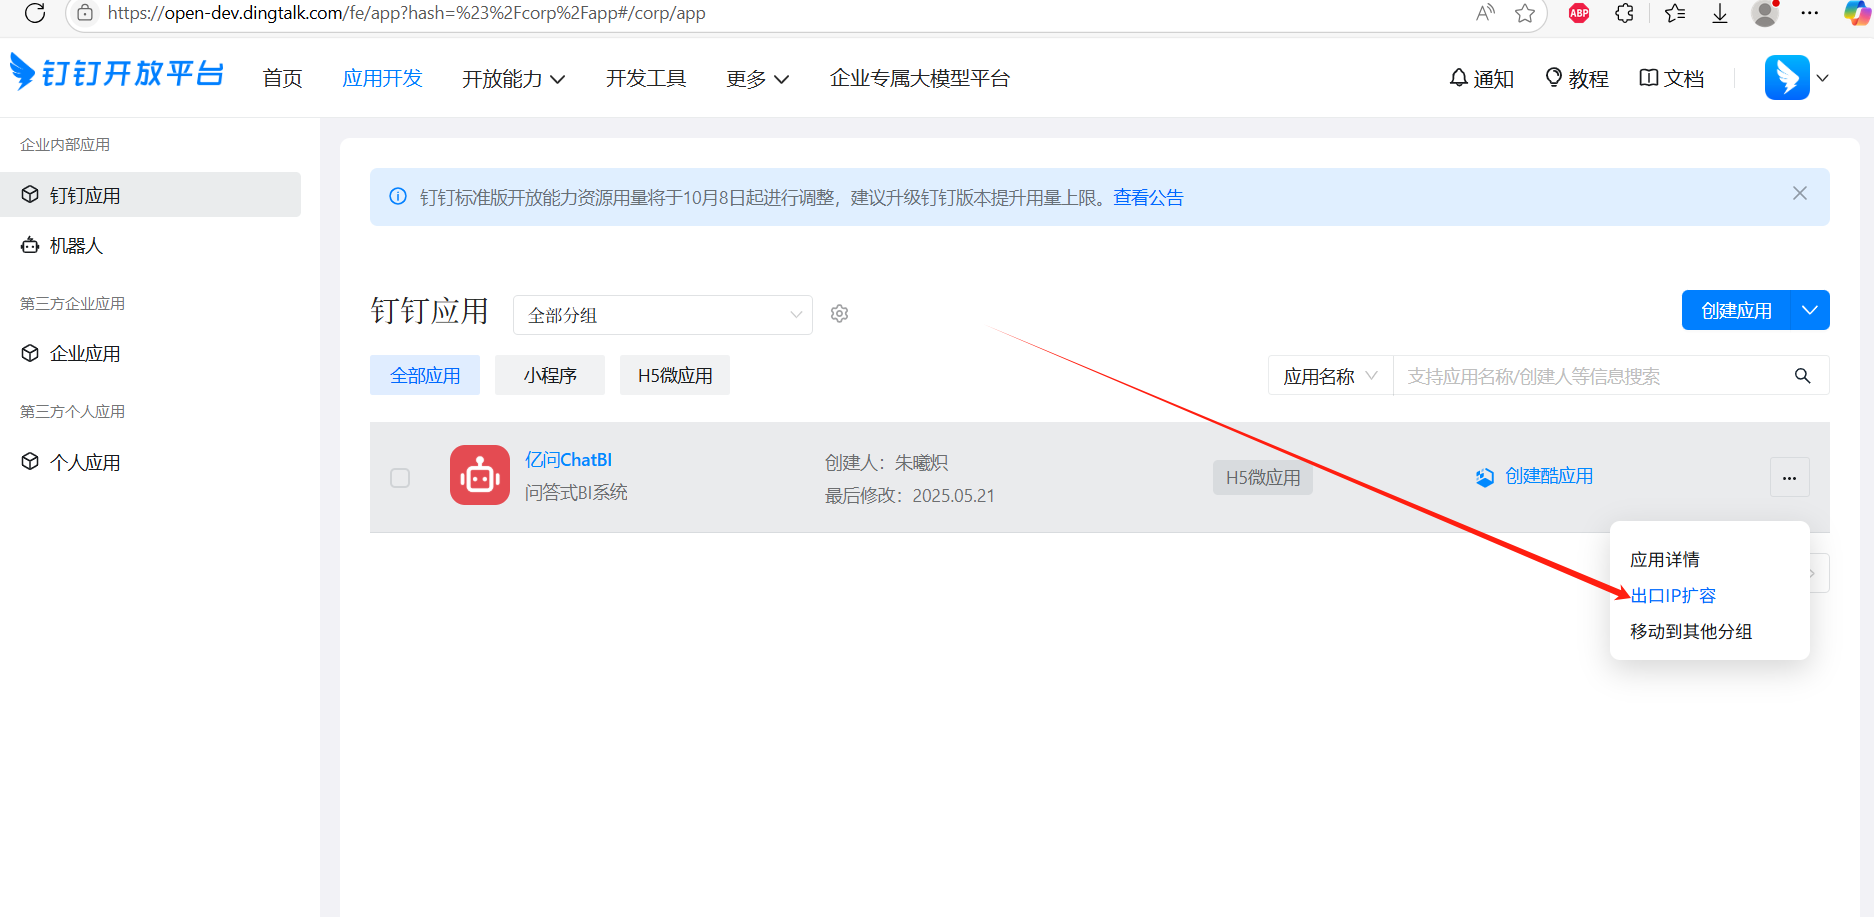This screenshot has width=1874, height=917.
Task: Click the three-dots more actions button
Action: tap(1789, 478)
